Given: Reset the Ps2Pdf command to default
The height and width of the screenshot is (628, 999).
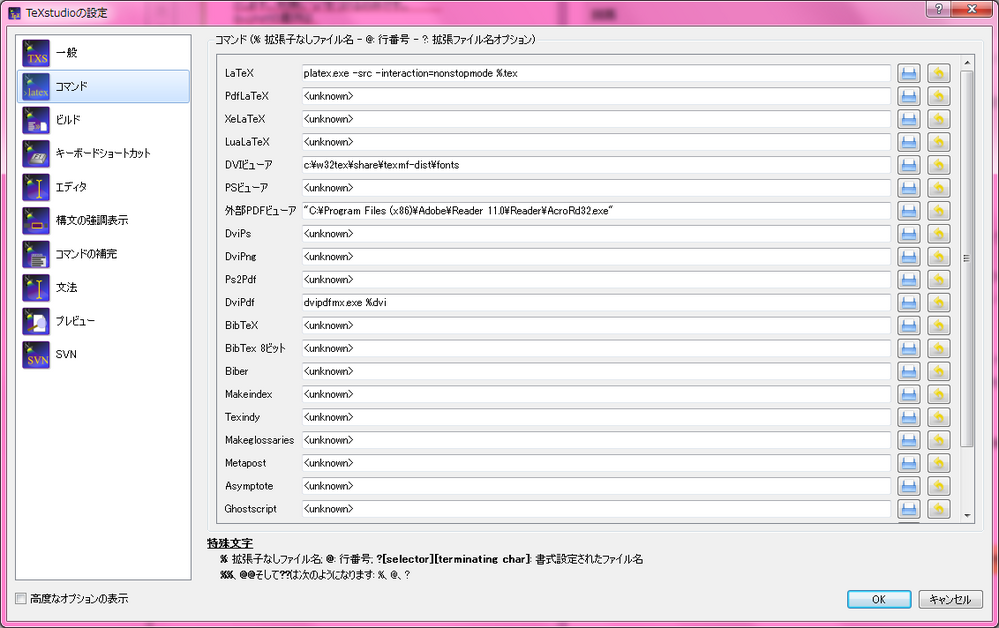Looking at the screenshot, I should (938, 280).
